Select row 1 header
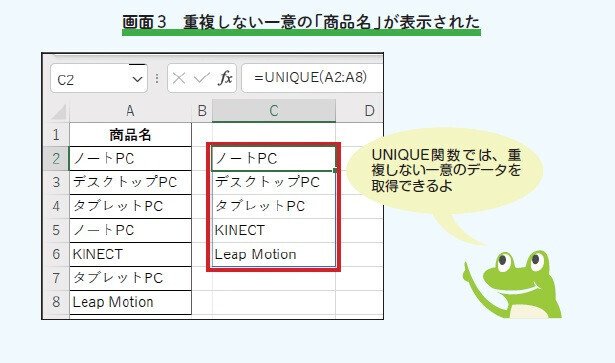Viewport: 615px width, 363px height. pos(56,134)
